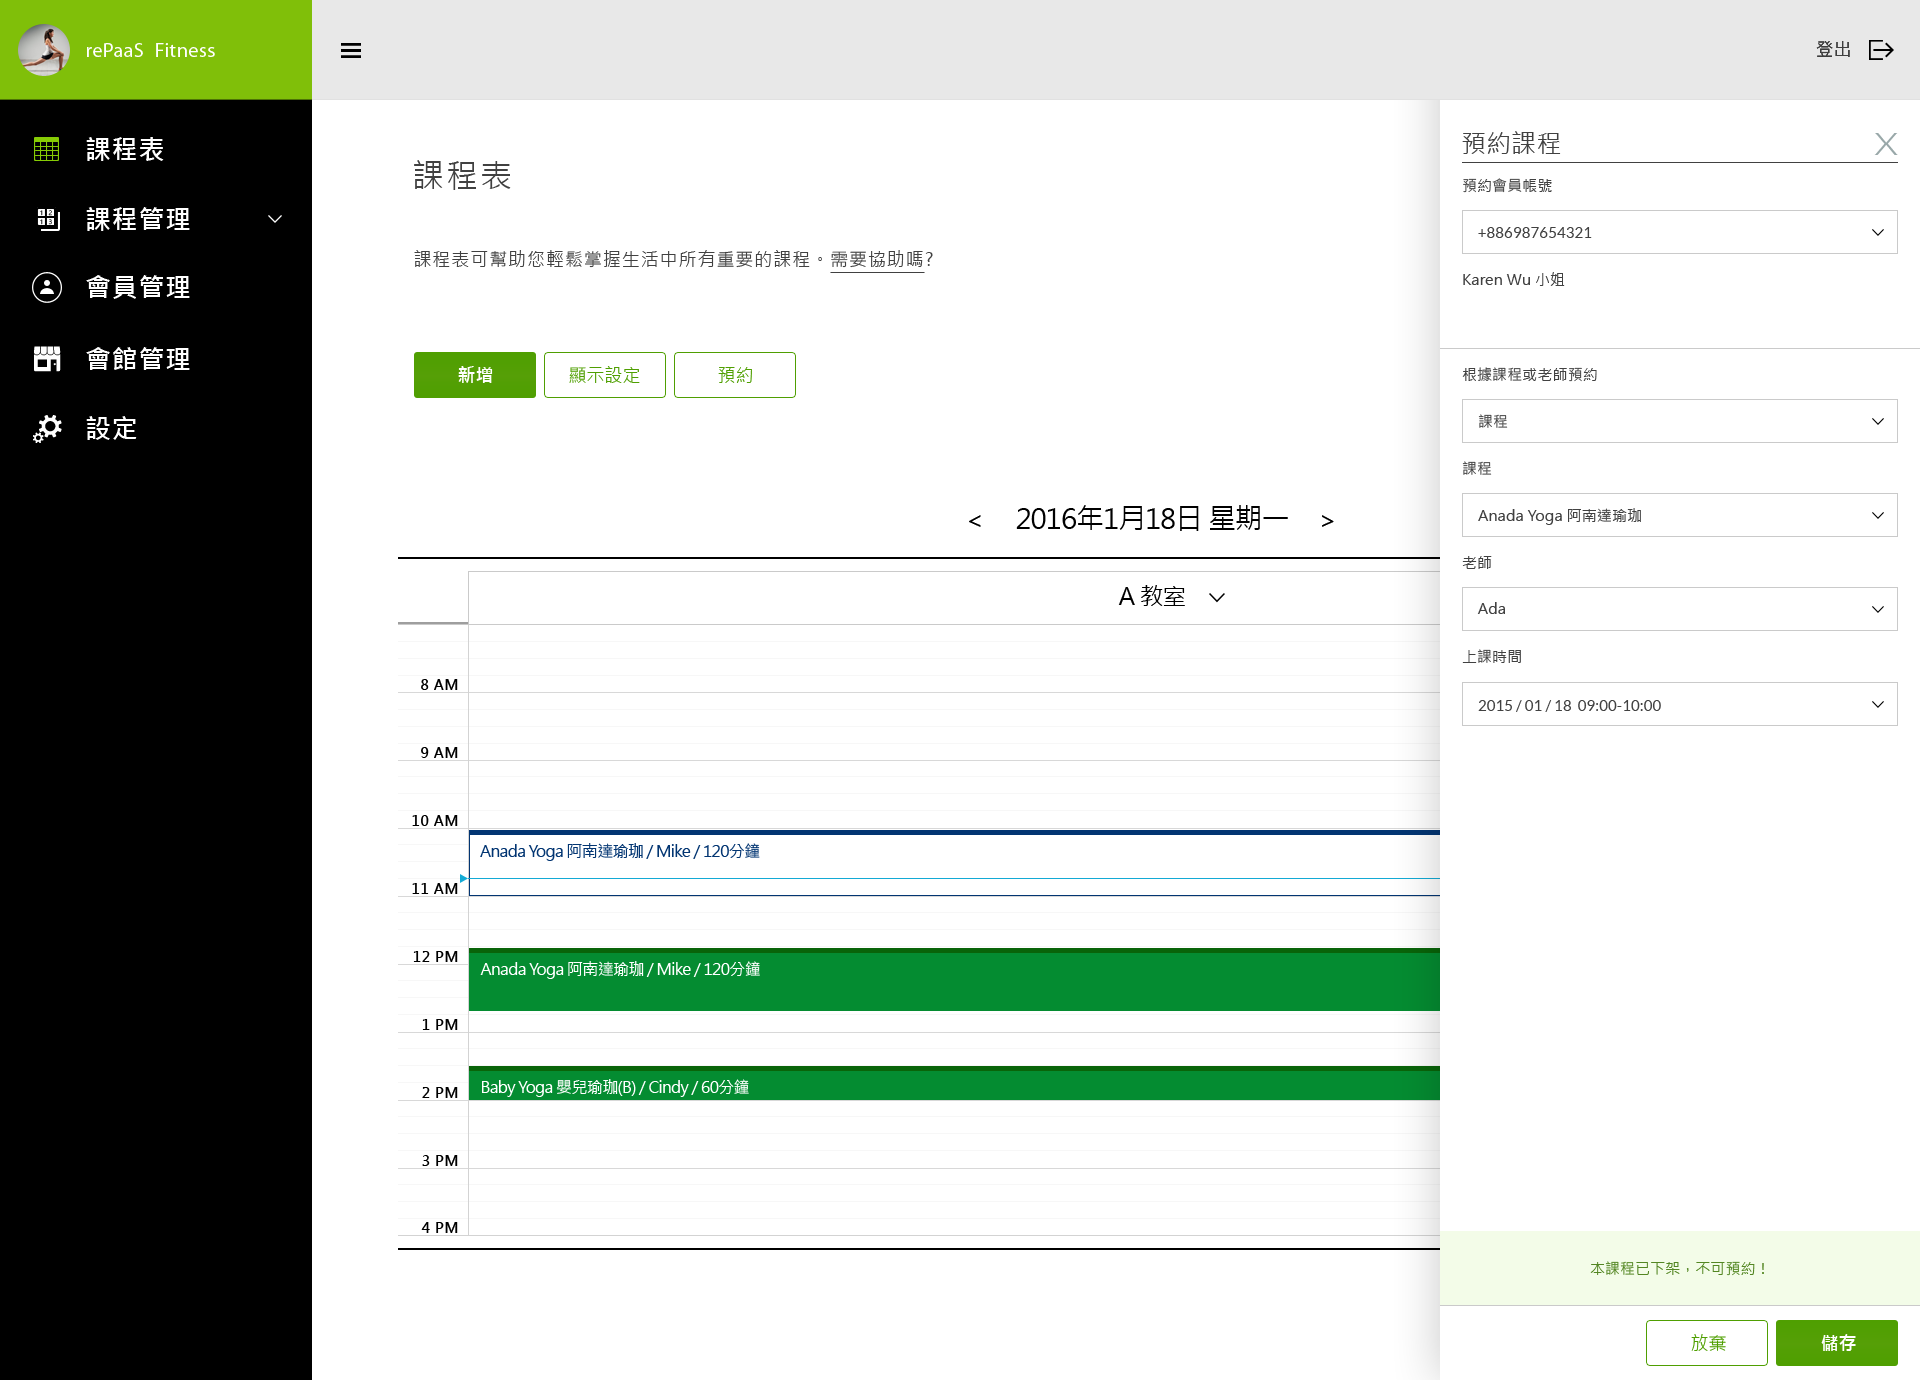Go to next day arrow
The image size is (1920, 1380).
pyautogui.click(x=1327, y=521)
